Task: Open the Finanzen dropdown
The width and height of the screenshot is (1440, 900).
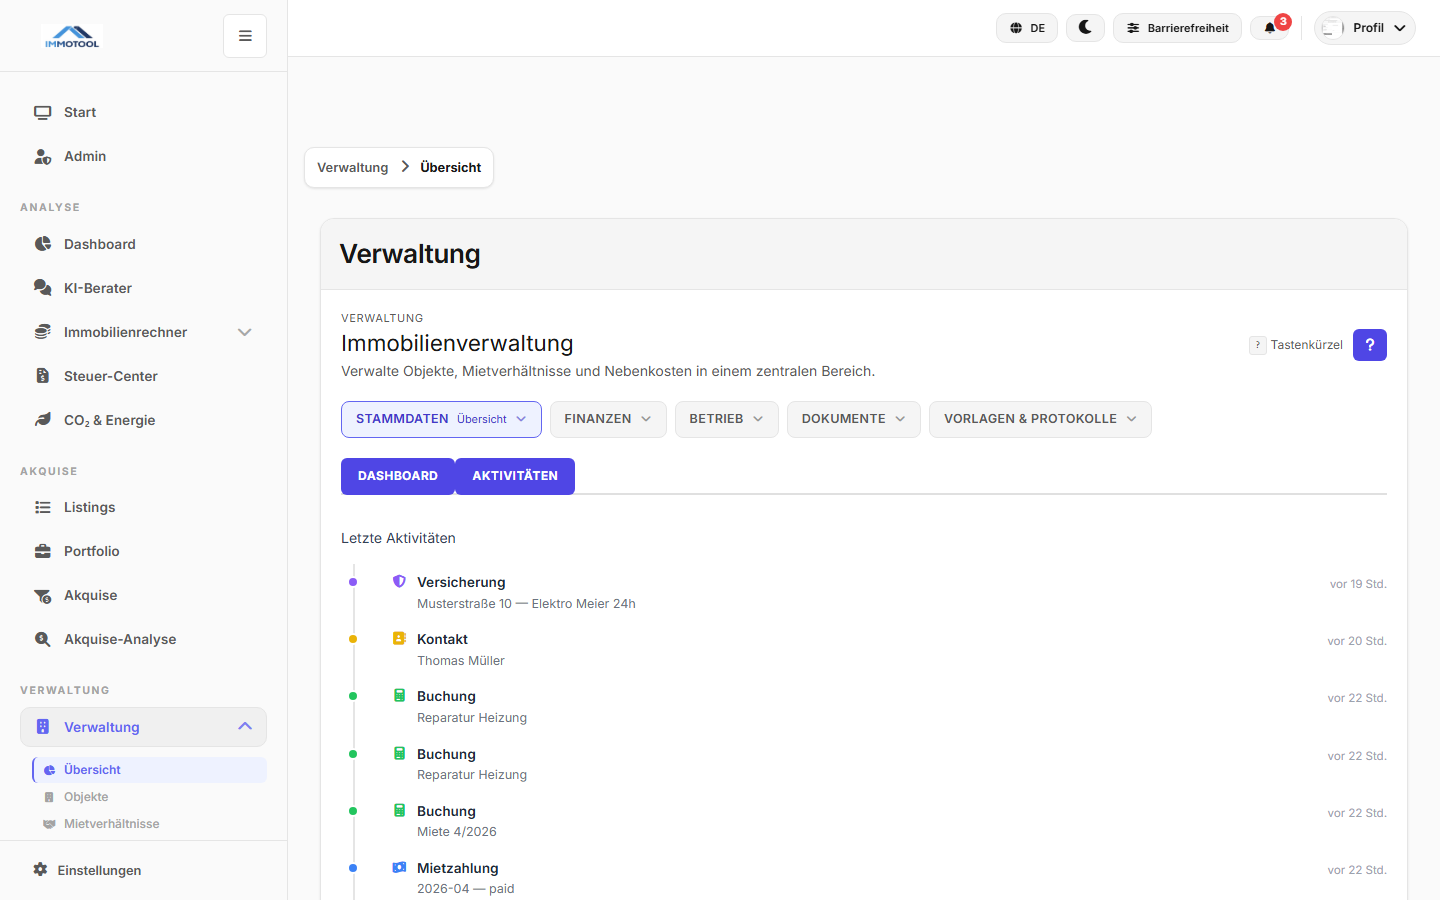Action: click(607, 419)
